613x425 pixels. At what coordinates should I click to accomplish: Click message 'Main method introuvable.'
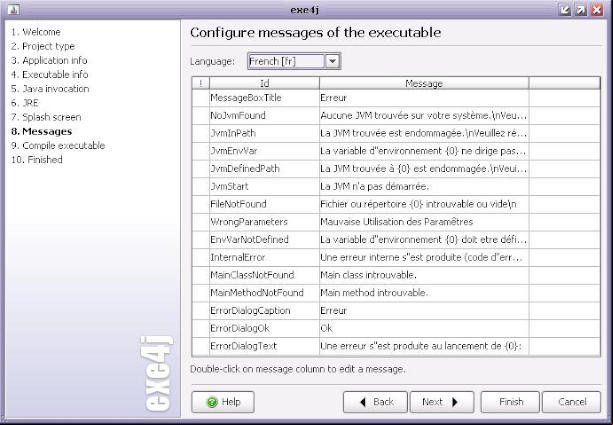tap(424, 293)
